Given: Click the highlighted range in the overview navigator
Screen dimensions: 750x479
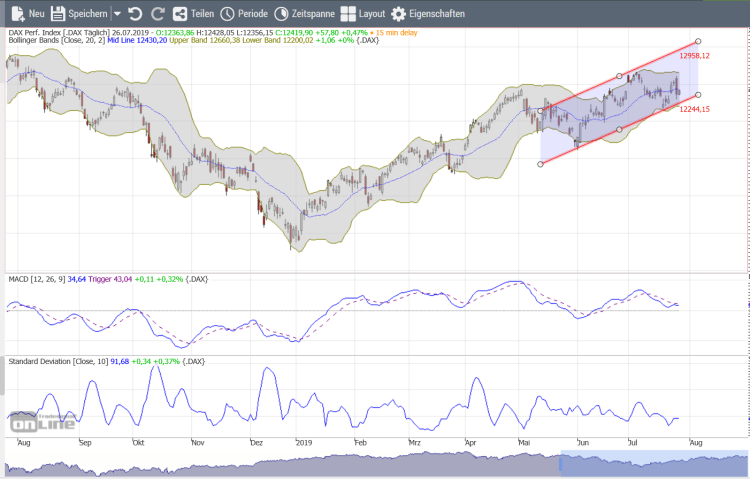Looking at the screenshot, I should point(654,463).
